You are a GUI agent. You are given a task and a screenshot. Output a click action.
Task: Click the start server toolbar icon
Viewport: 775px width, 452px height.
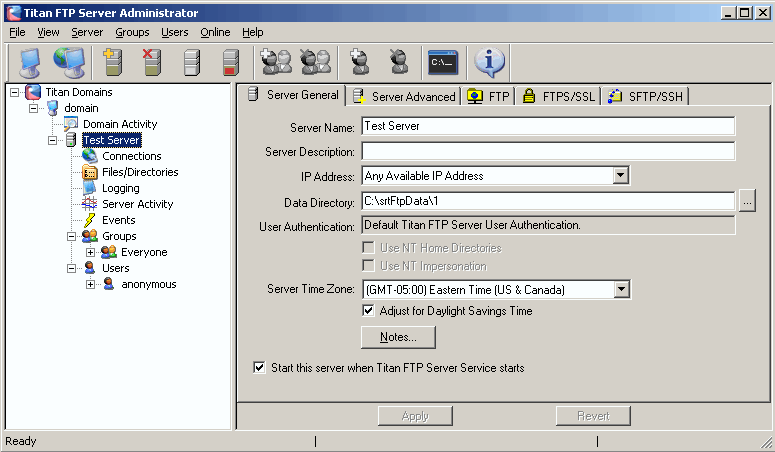point(192,62)
